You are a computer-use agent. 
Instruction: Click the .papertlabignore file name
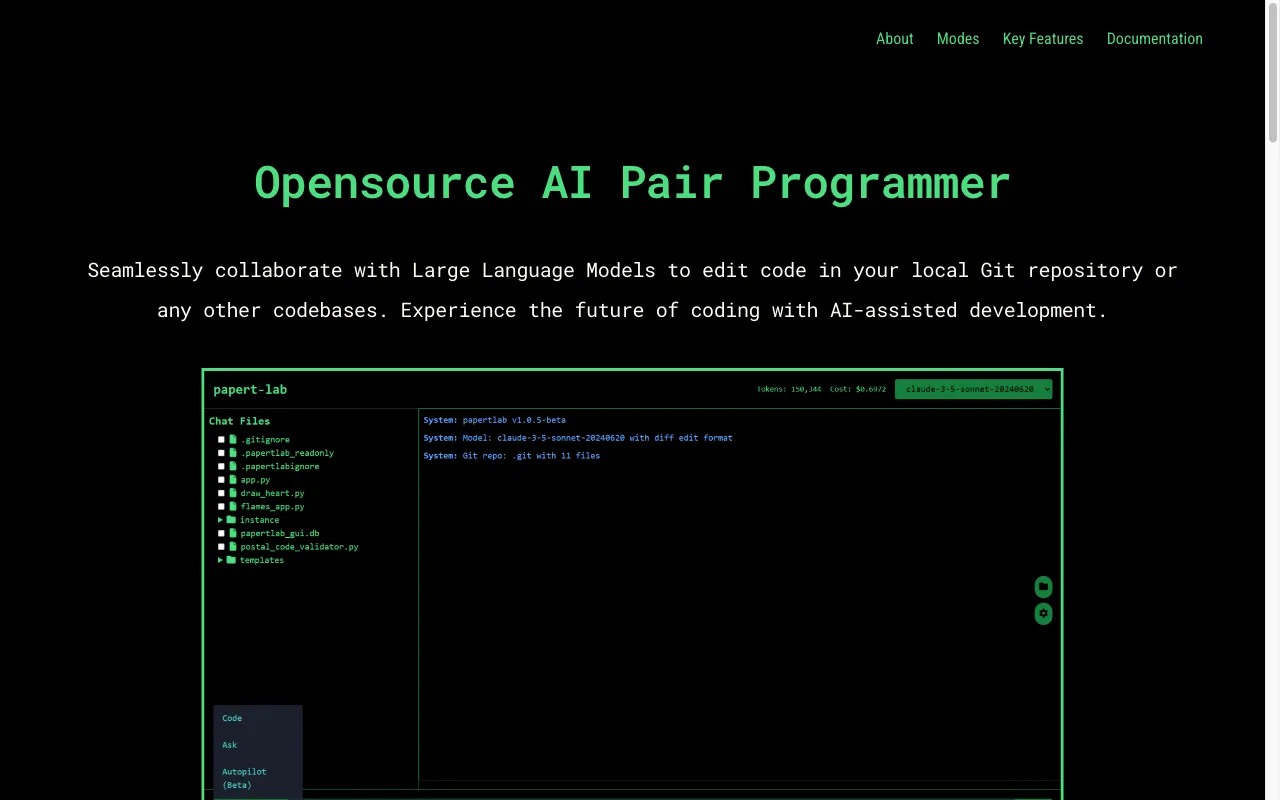tap(280, 467)
